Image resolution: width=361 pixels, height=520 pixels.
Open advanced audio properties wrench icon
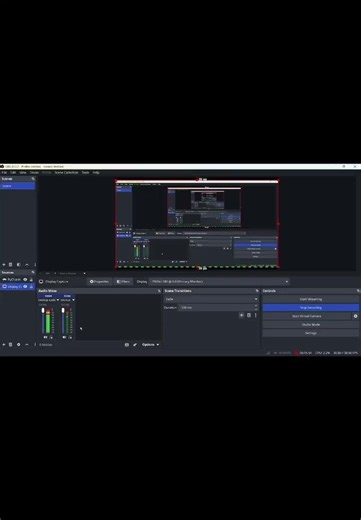point(135,345)
